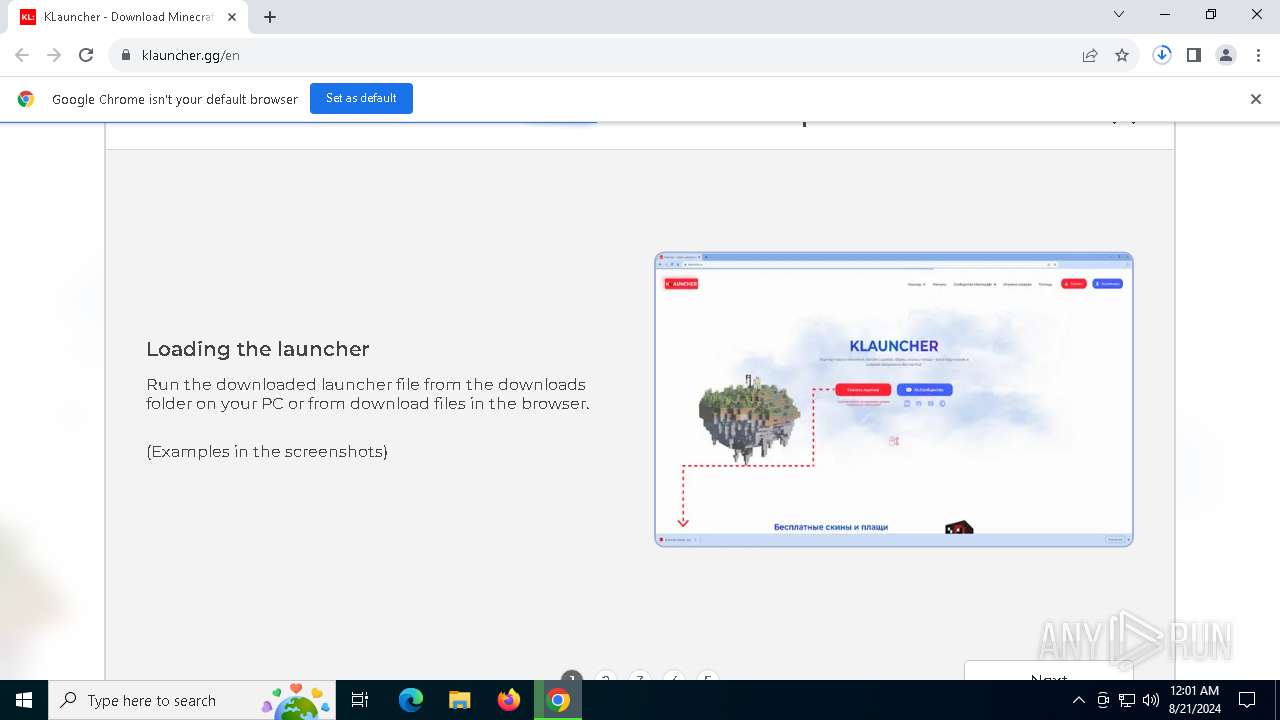The width and height of the screenshot is (1280, 720).
Task: Click the Meet Now tray icon
Action: pyautogui.click(x=1103, y=700)
